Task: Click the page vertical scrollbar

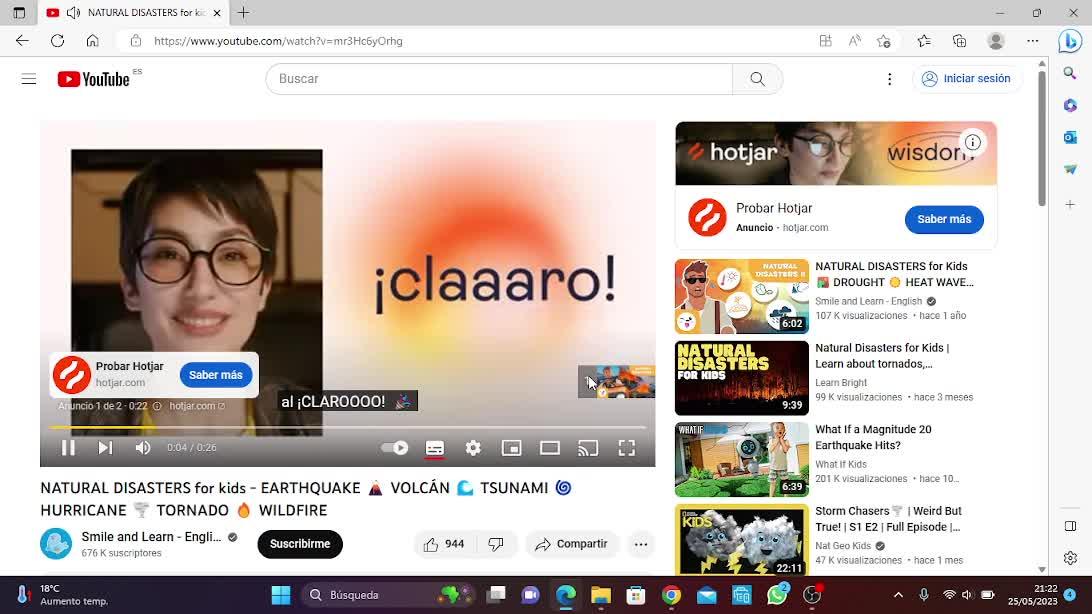Action: coord(1042,139)
